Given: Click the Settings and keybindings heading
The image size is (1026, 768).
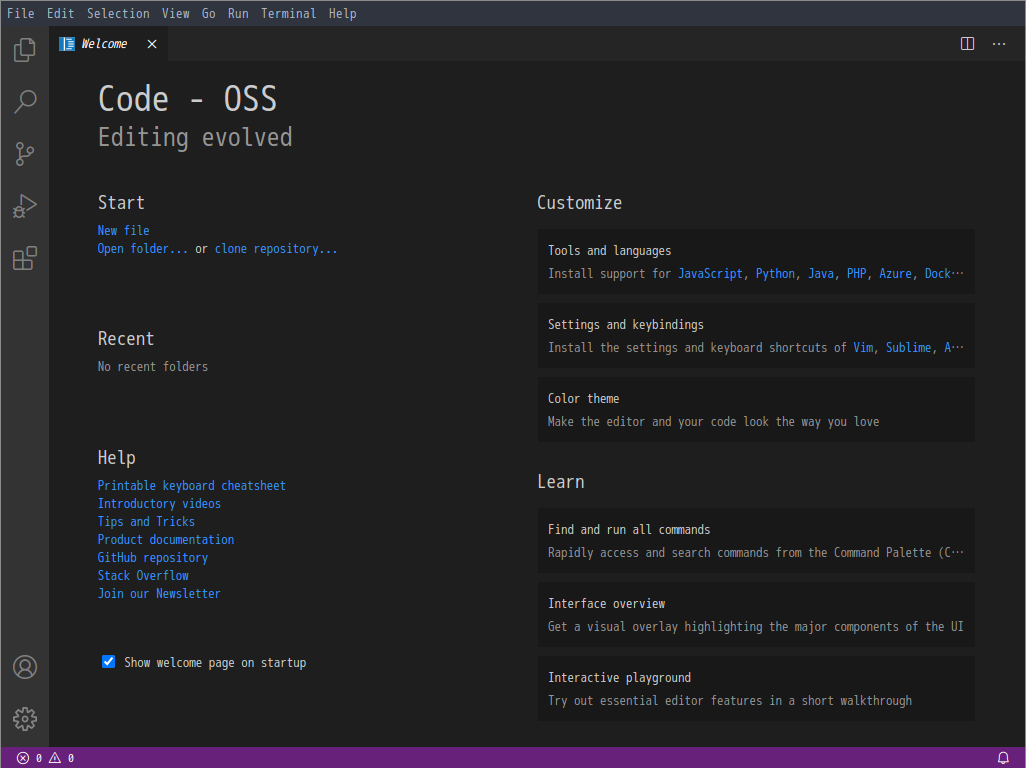Looking at the screenshot, I should tap(626, 324).
